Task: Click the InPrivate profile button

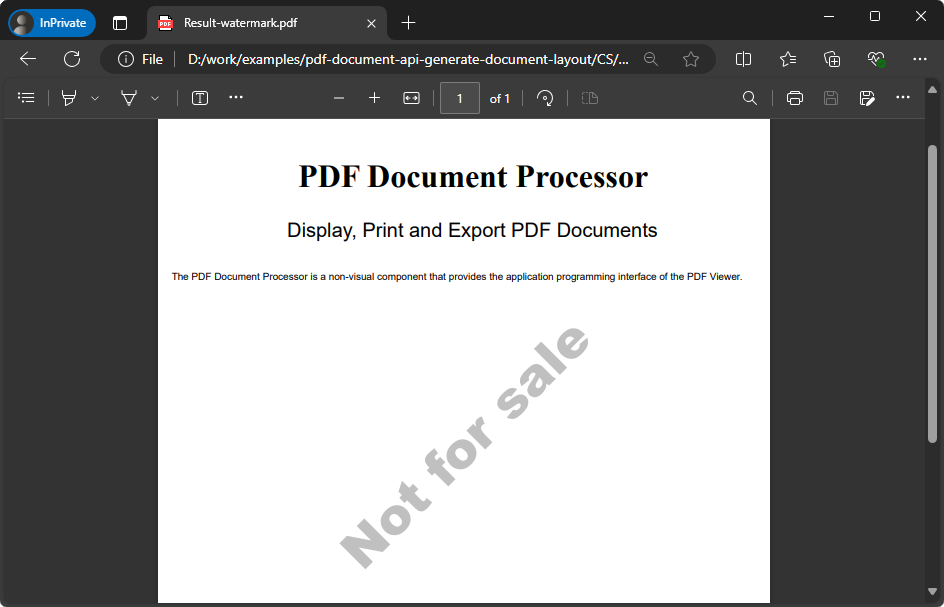Action: tap(52, 23)
